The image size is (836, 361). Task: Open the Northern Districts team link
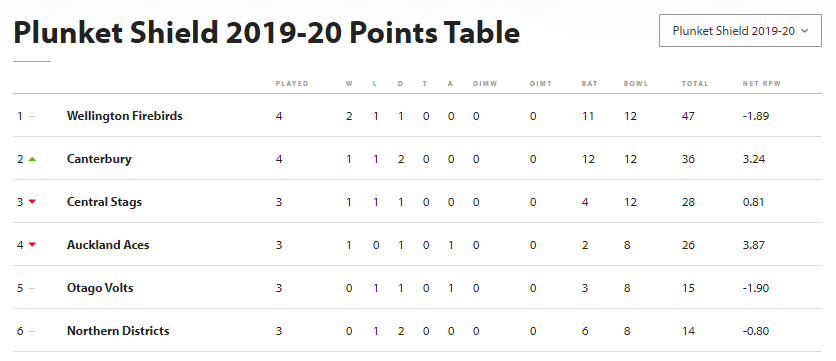[x=118, y=331]
